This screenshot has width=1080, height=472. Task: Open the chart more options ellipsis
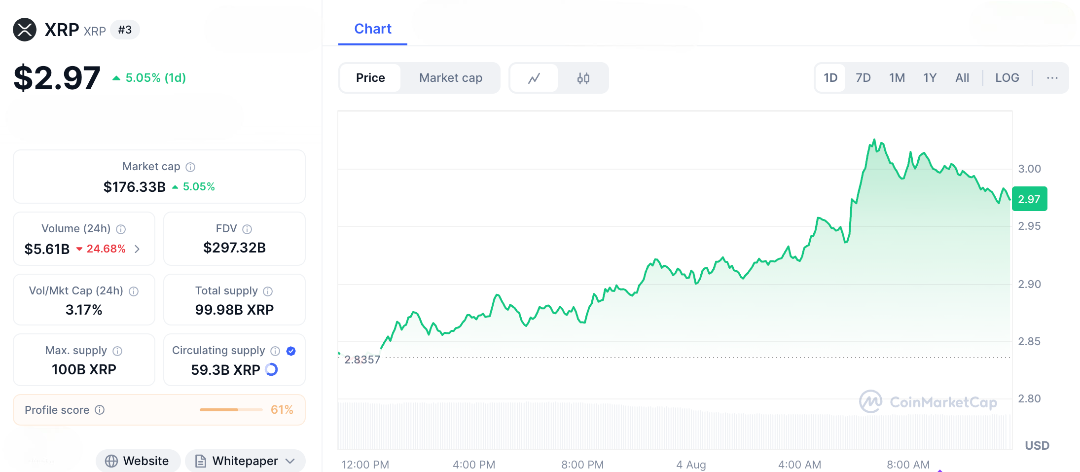(1052, 78)
